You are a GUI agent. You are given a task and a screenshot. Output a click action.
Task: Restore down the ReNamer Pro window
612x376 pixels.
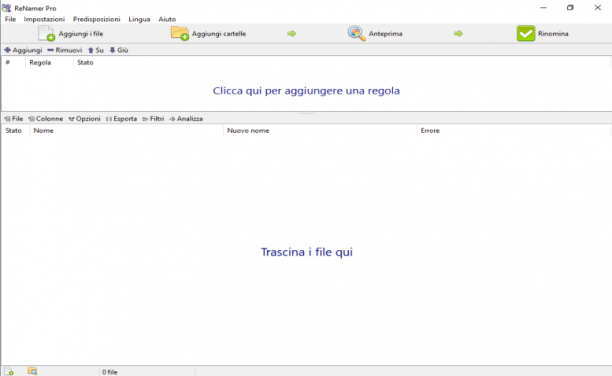click(x=570, y=7)
